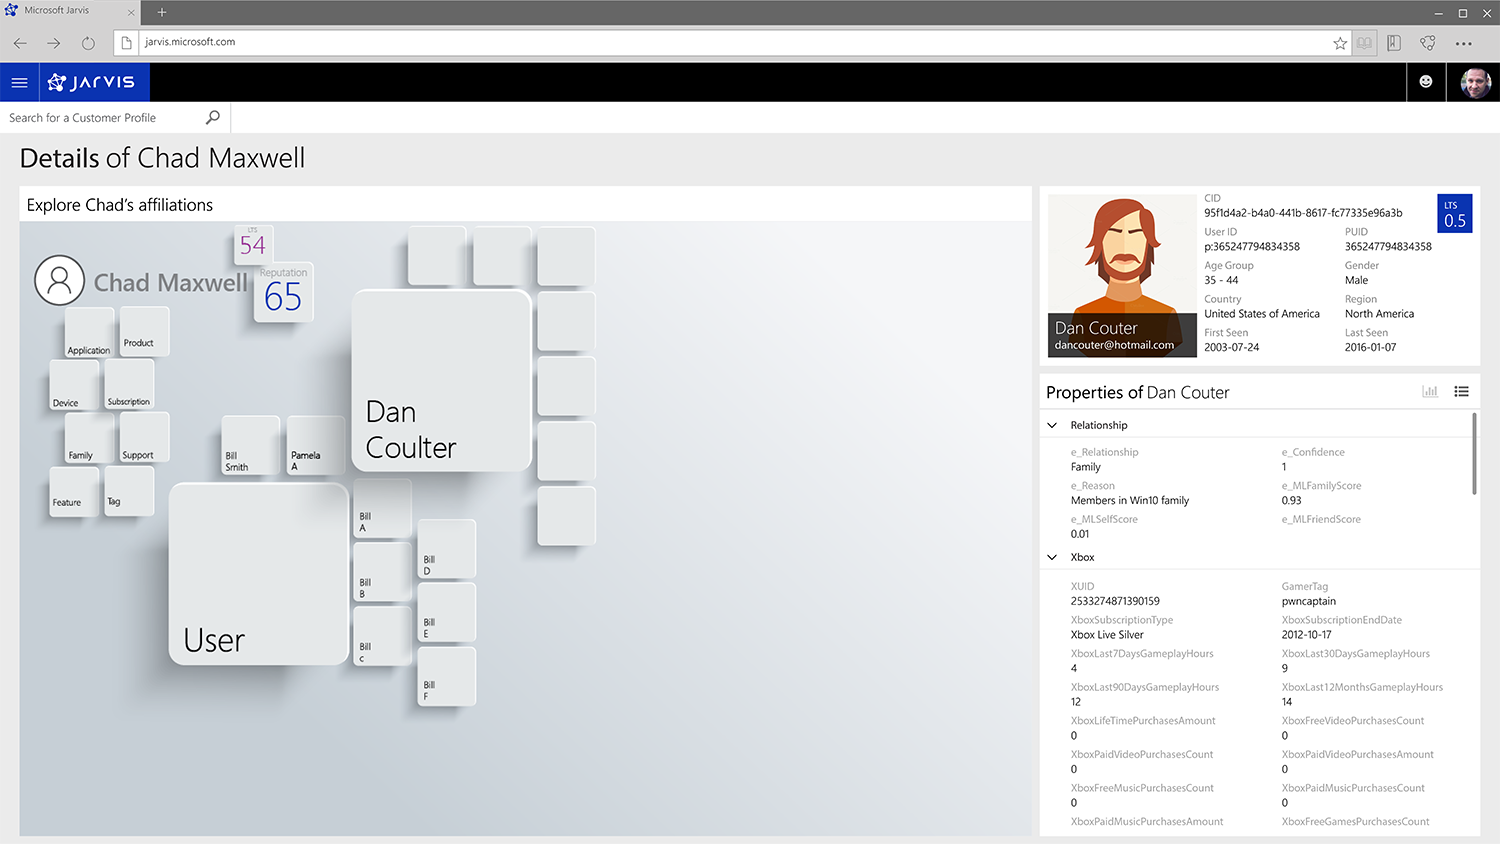The image size is (1500, 844).
Task: Select the Product tile
Action: pos(144,331)
